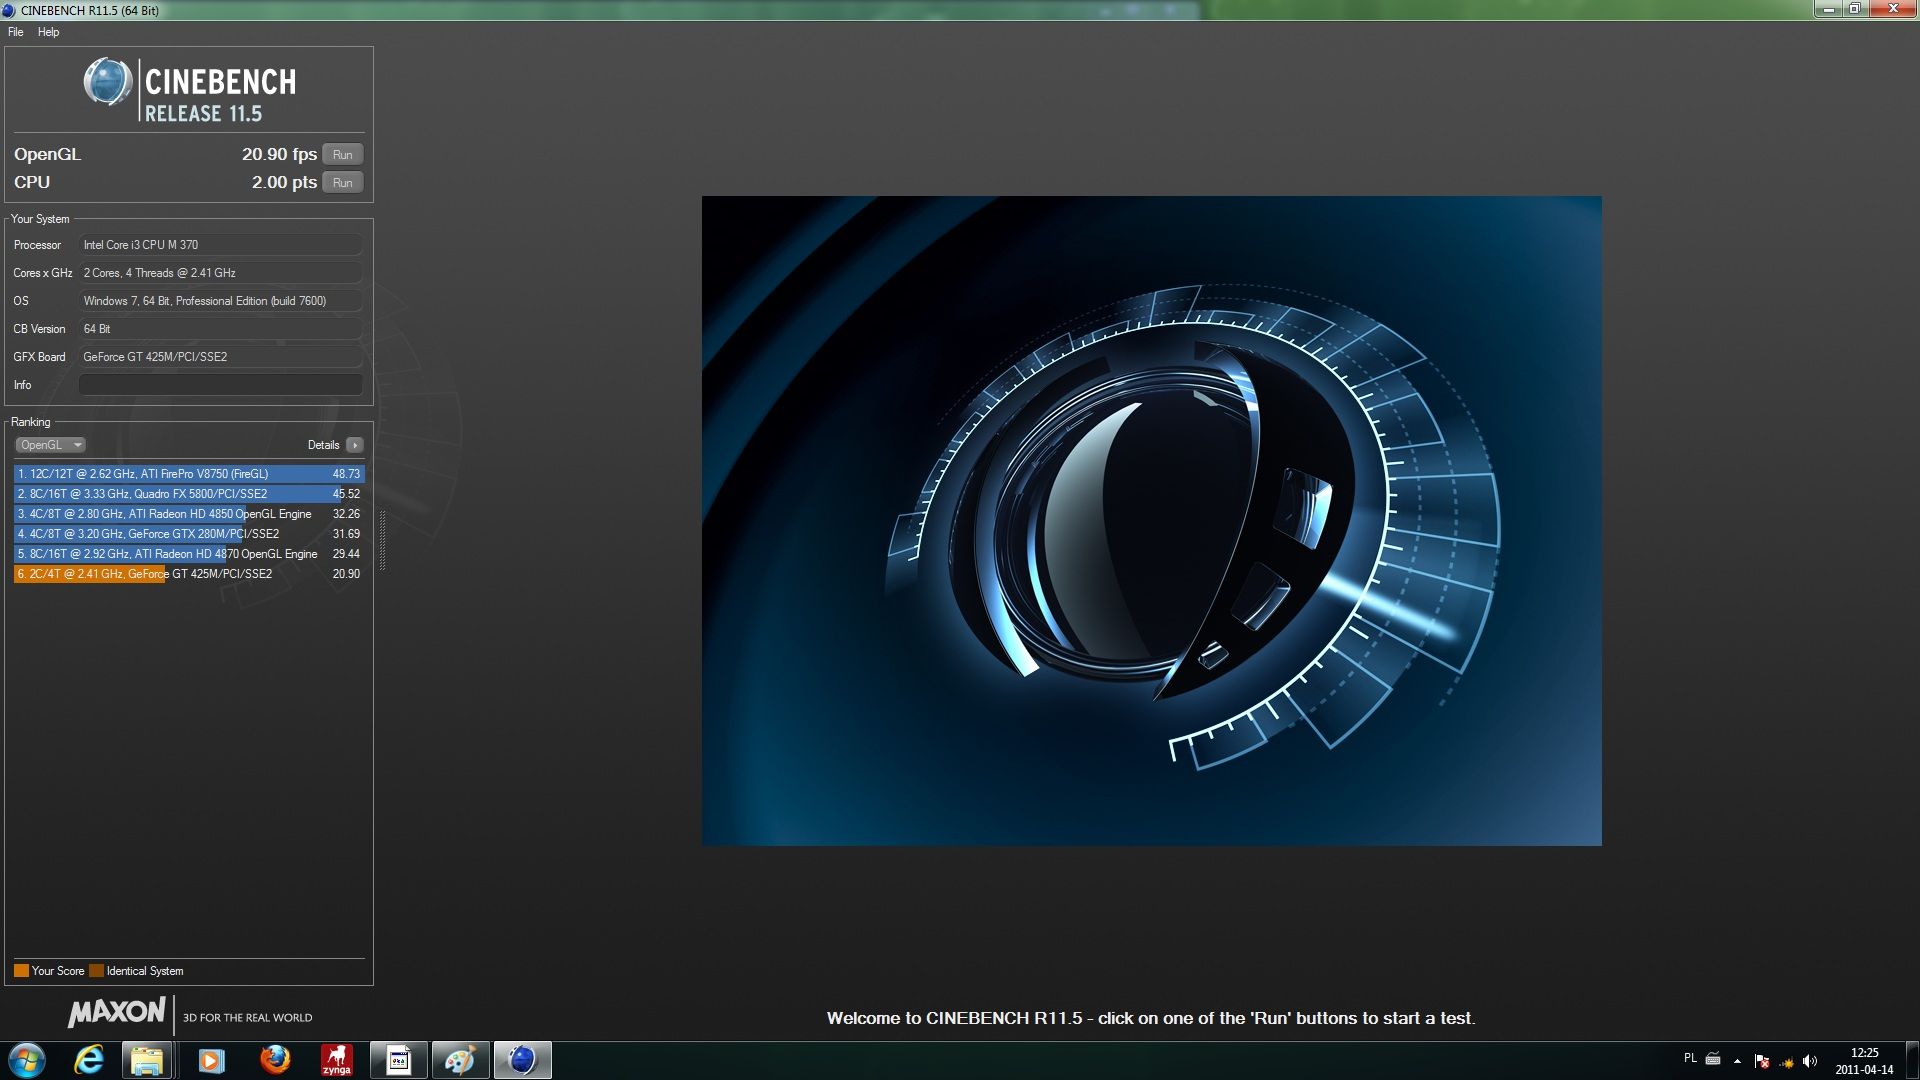This screenshot has height=1080, width=1920.
Task: Click into the Info text field
Action: point(221,385)
